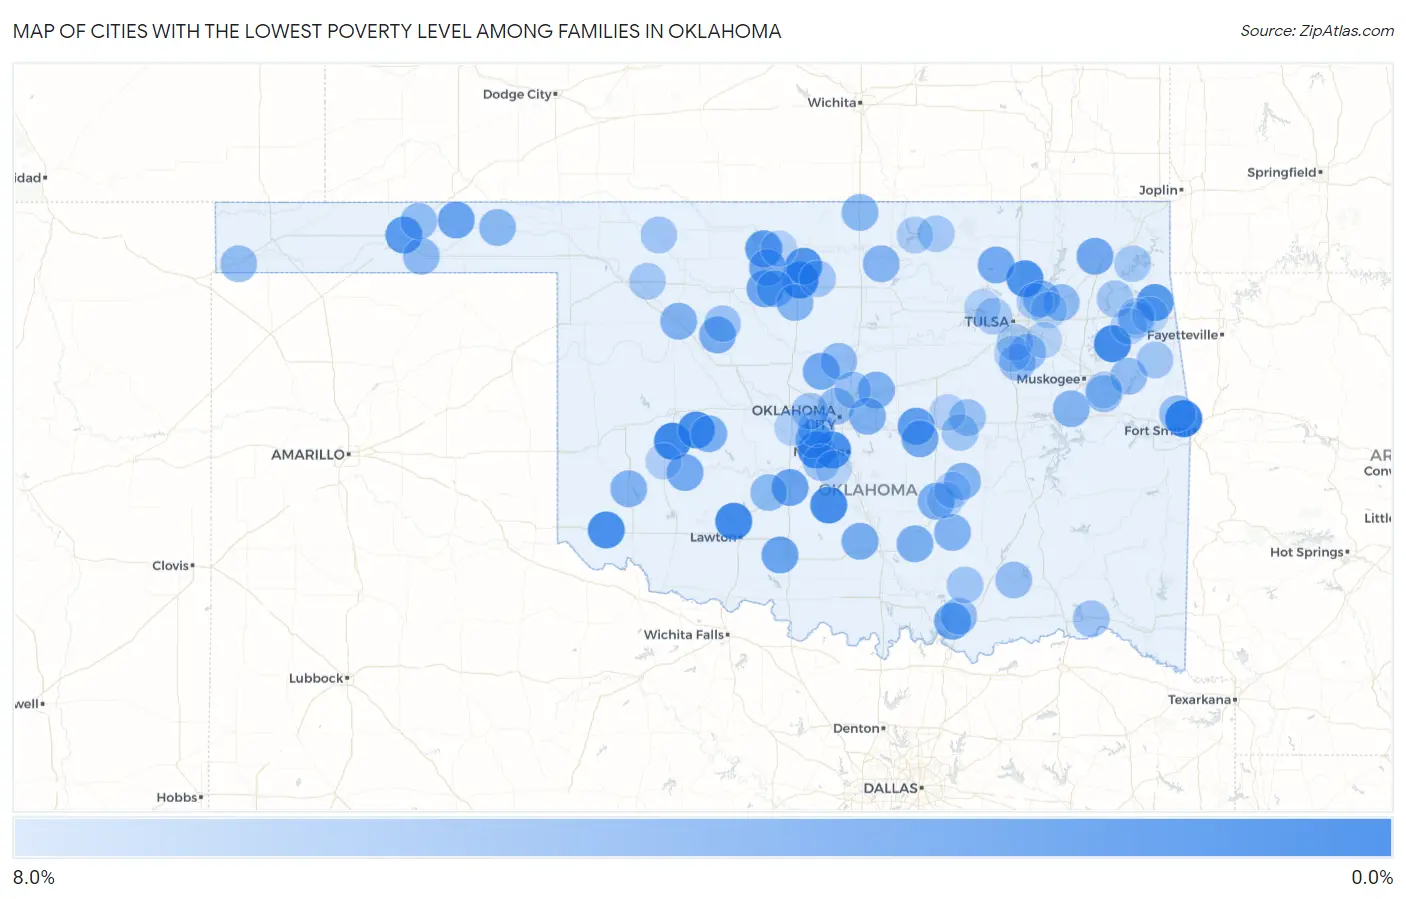Image resolution: width=1406 pixels, height=899 pixels.
Task: Click the Amarillo city label
Action: (x=308, y=455)
